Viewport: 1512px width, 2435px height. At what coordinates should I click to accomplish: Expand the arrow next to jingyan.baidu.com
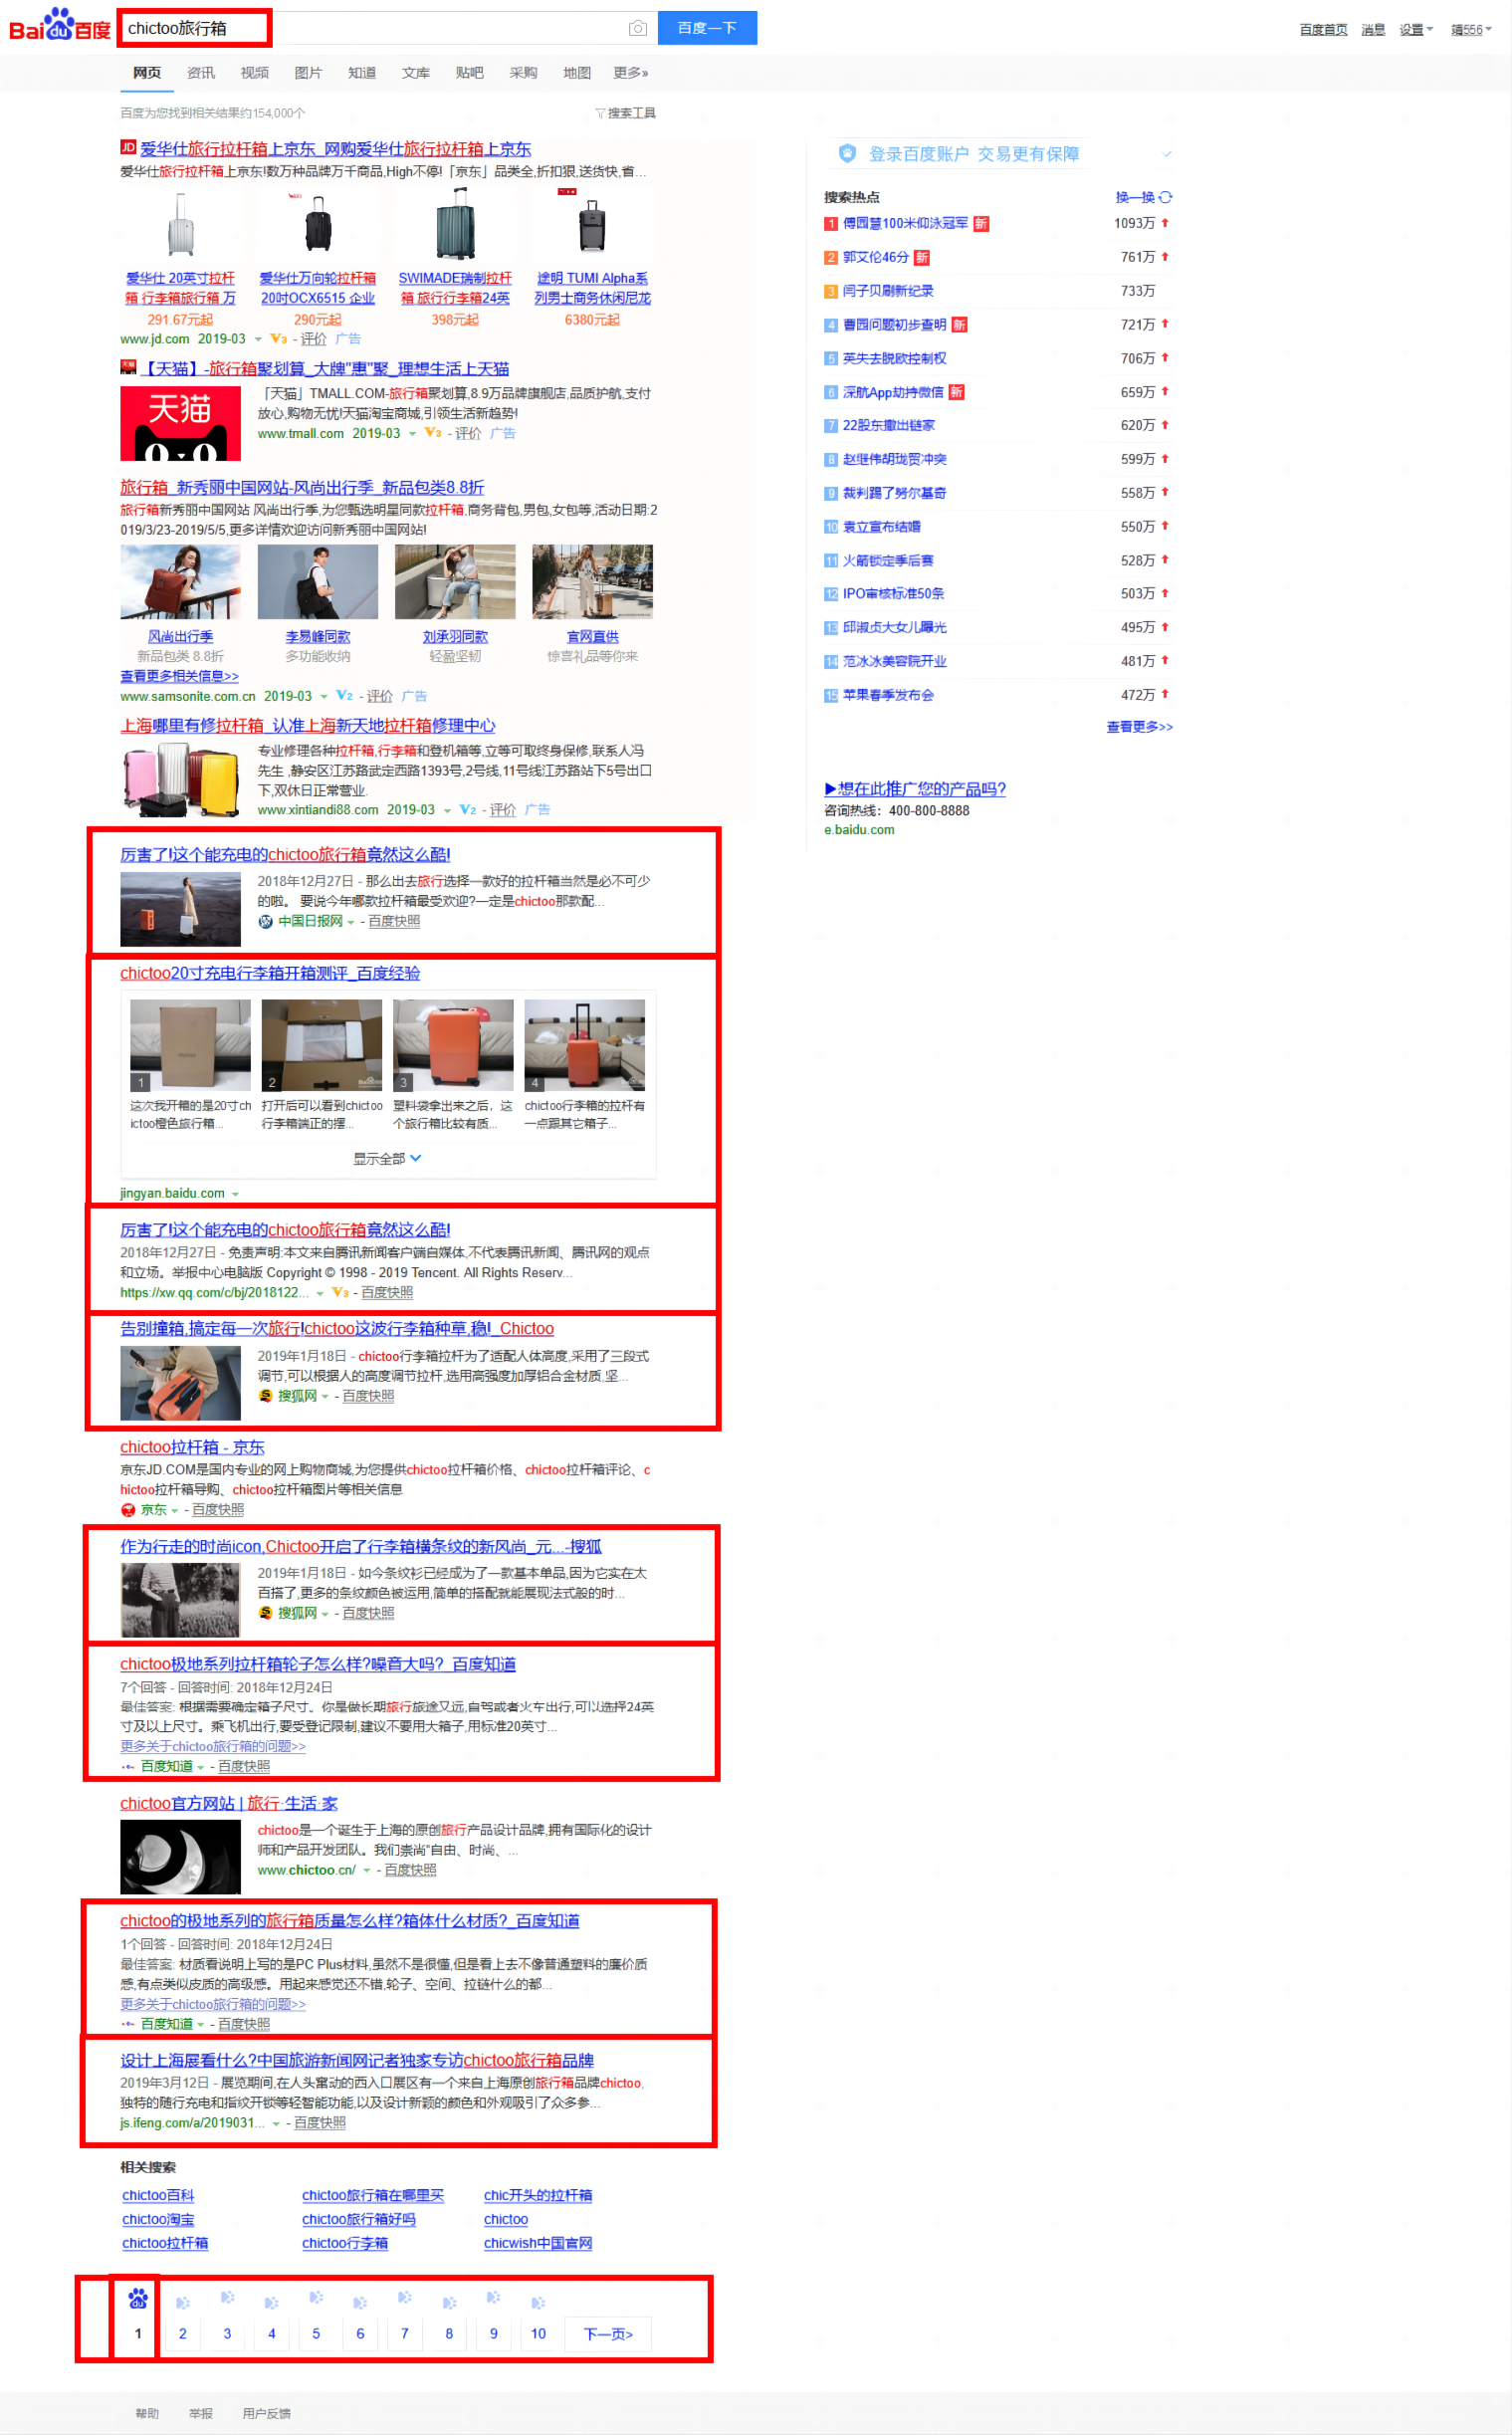(x=235, y=1194)
